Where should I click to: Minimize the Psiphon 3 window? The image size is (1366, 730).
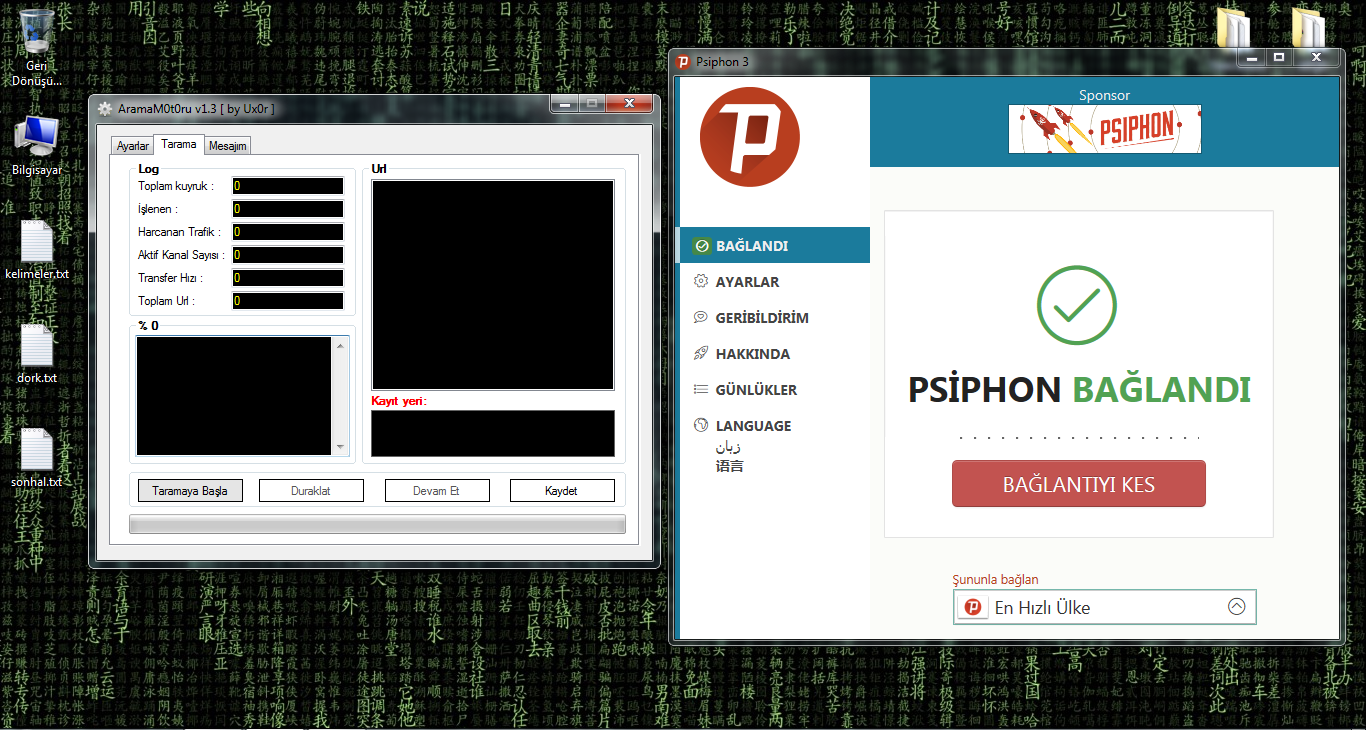click(x=1253, y=58)
